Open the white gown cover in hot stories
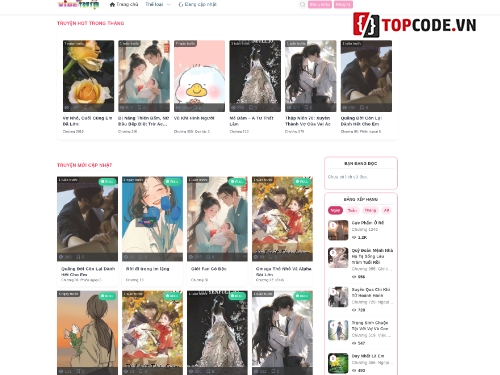Viewport: 500px width, 375px height. point(255,76)
